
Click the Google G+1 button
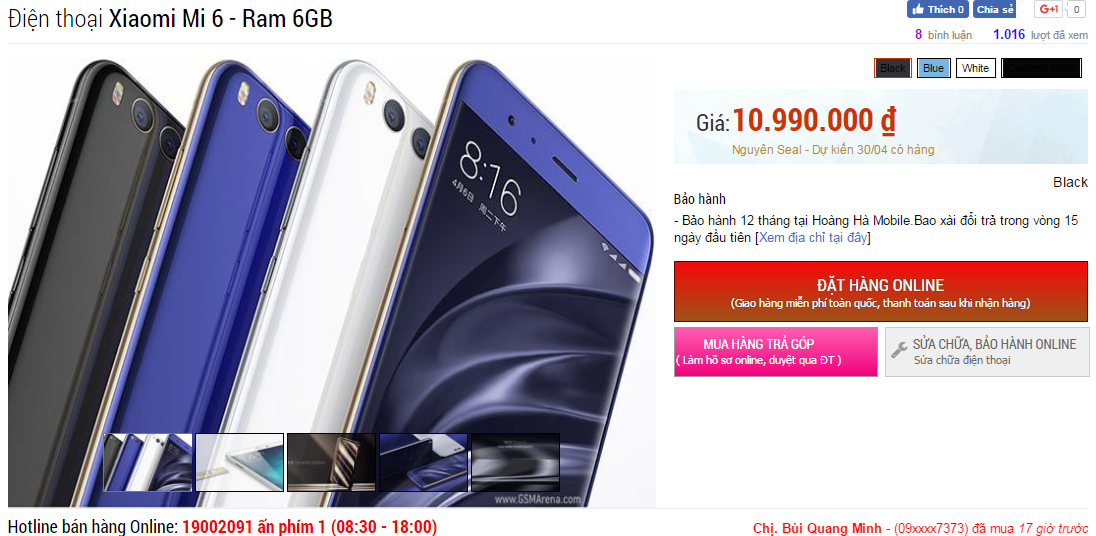point(1048,9)
